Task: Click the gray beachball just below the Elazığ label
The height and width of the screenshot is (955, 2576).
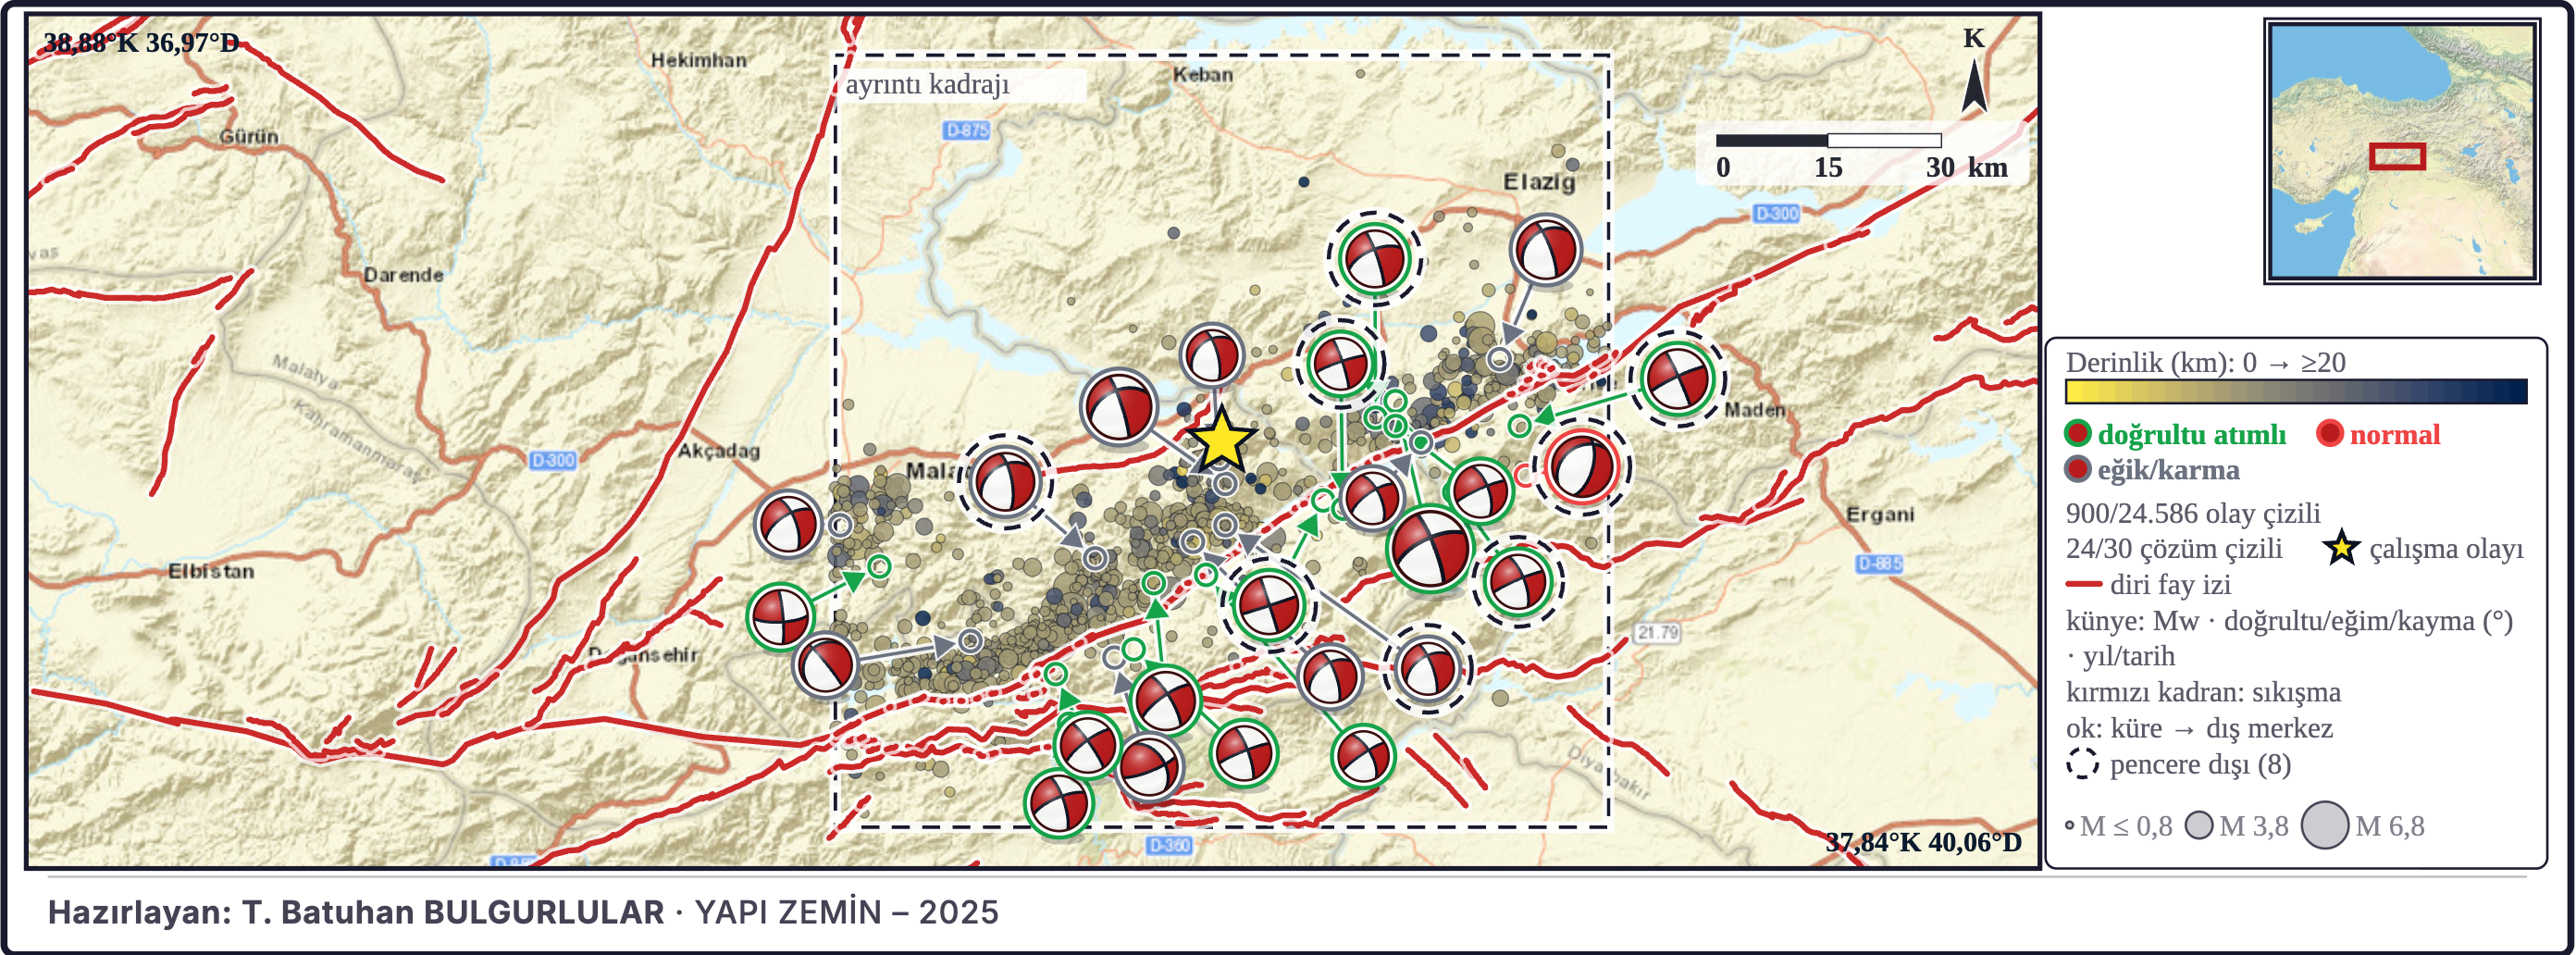Action: pos(1545,250)
